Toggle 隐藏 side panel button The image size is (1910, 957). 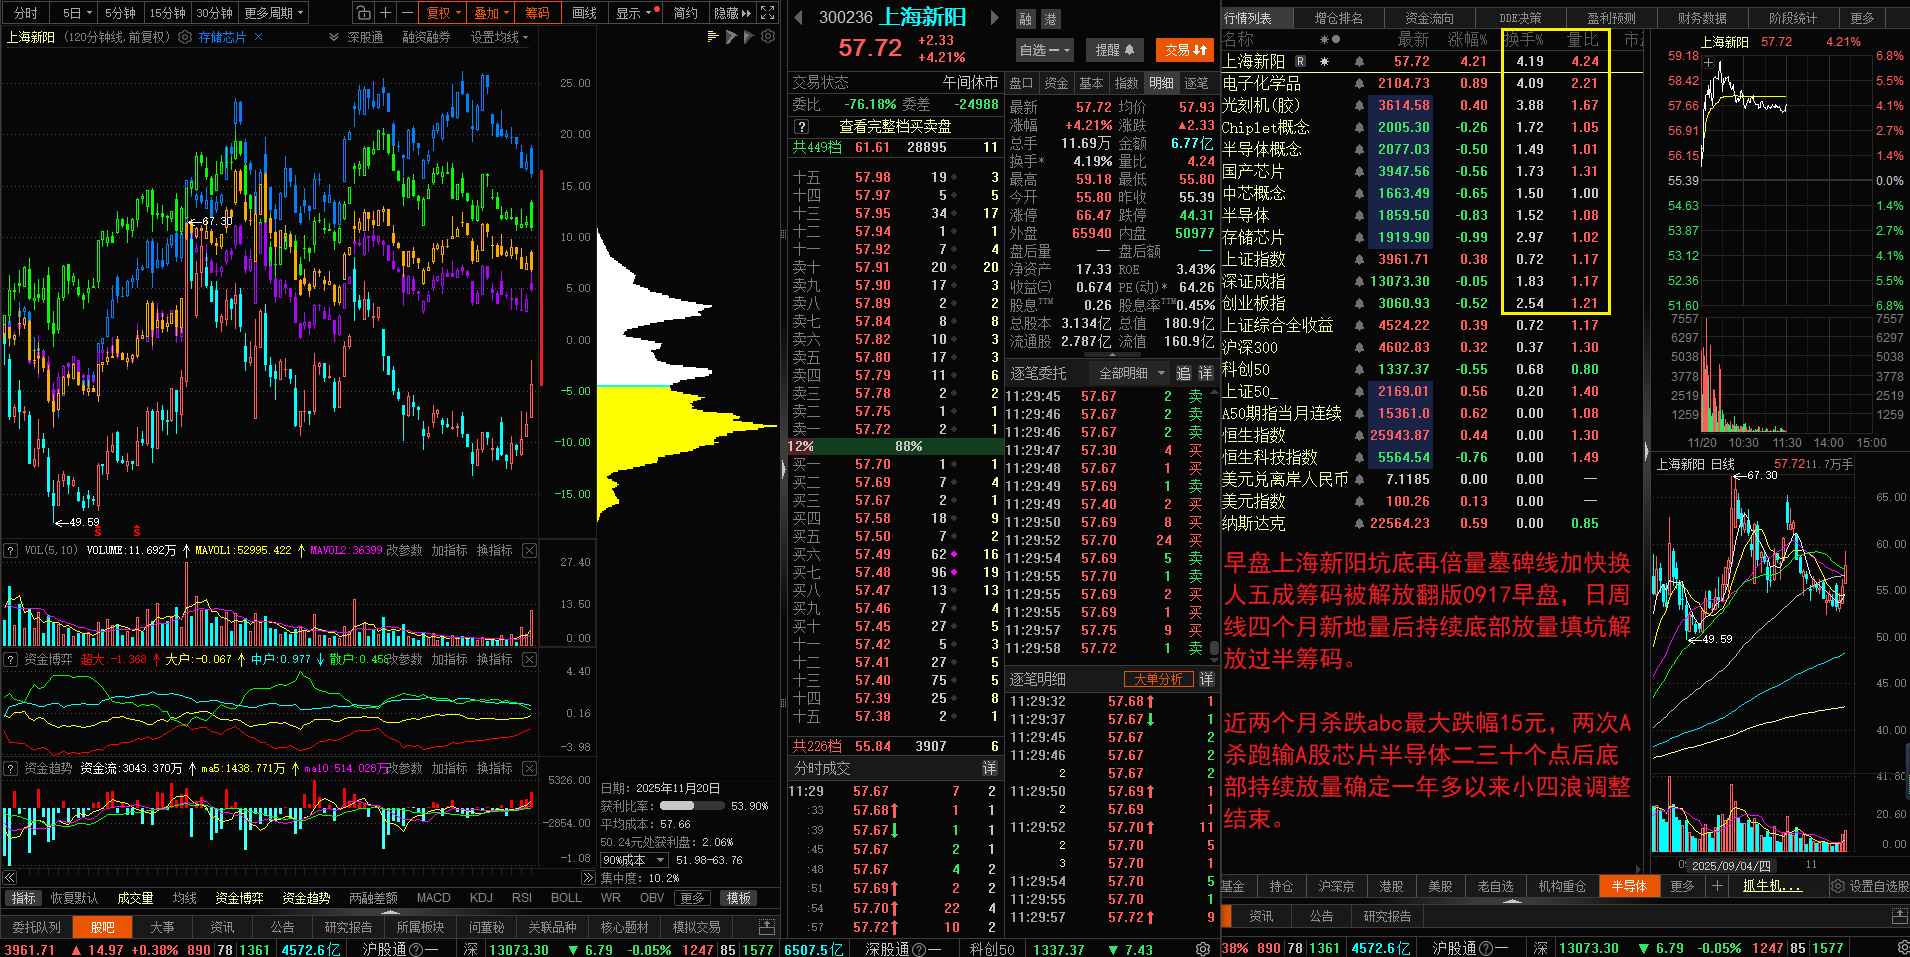tap(731, 13)
